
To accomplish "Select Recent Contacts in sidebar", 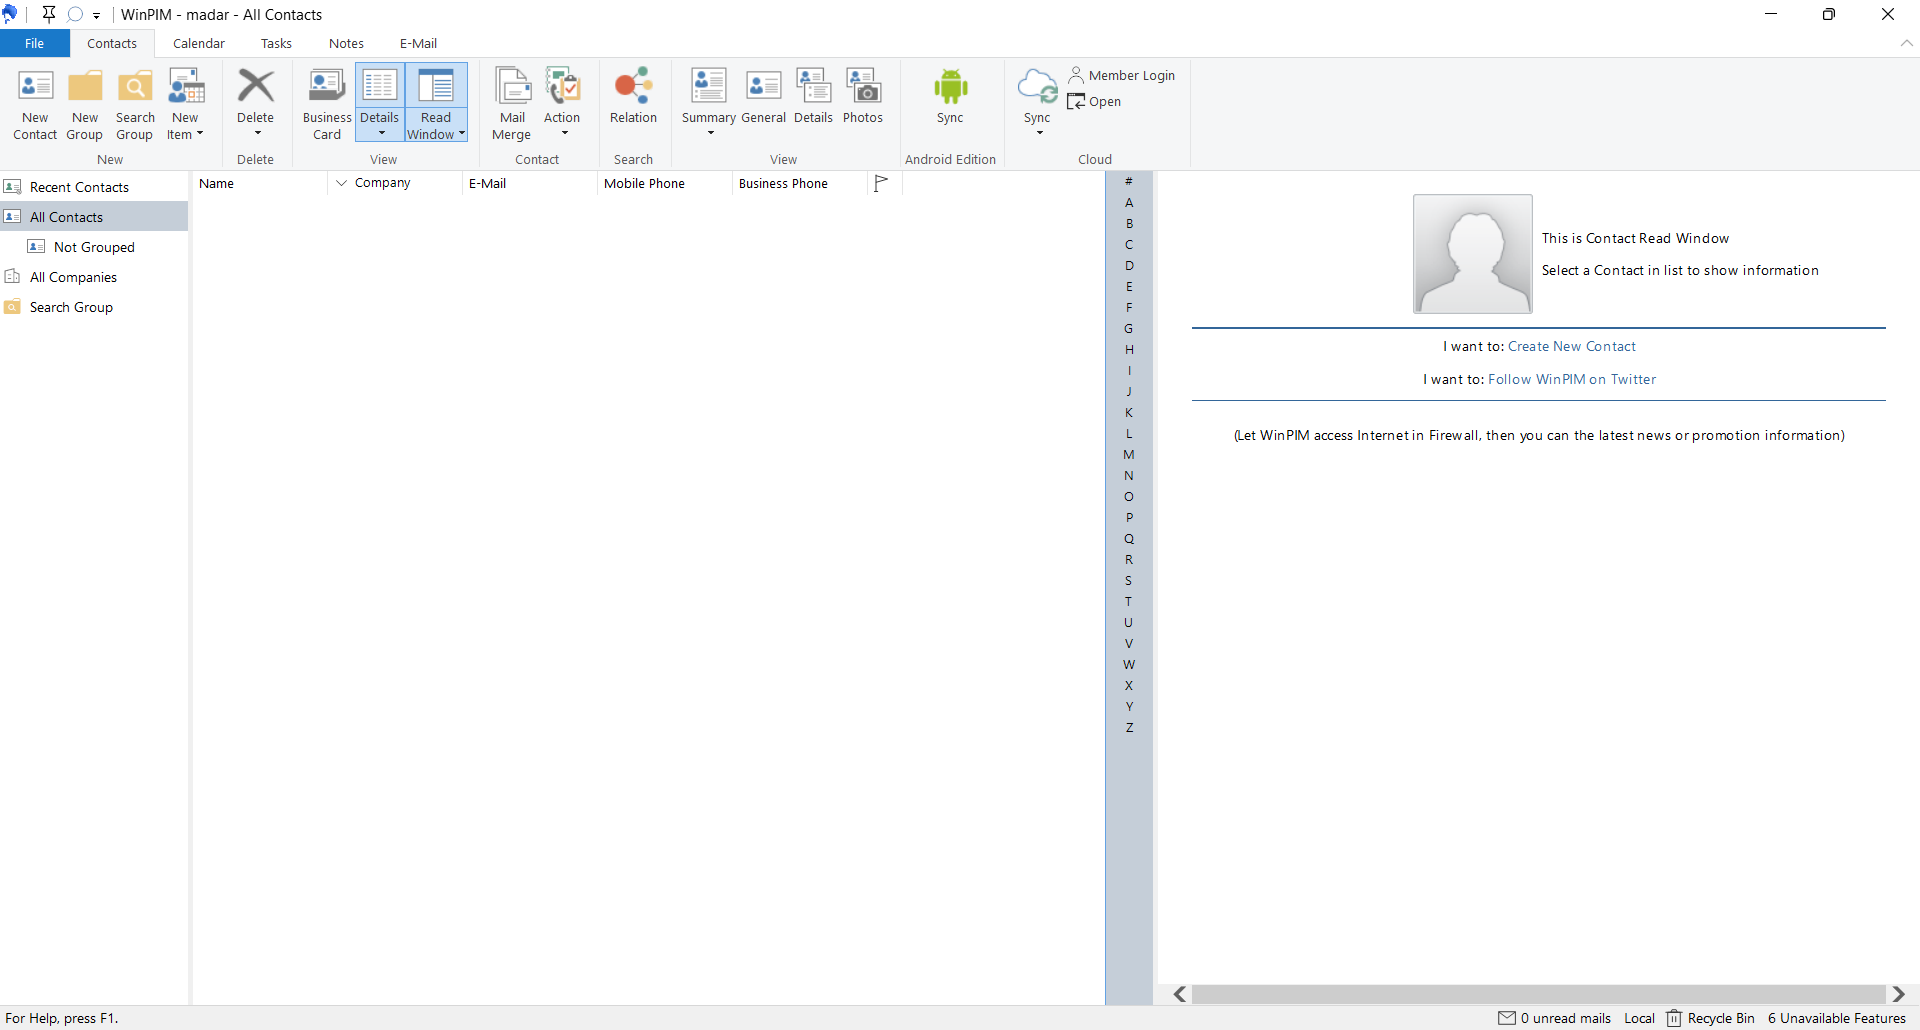I will (x=94, y=187).
